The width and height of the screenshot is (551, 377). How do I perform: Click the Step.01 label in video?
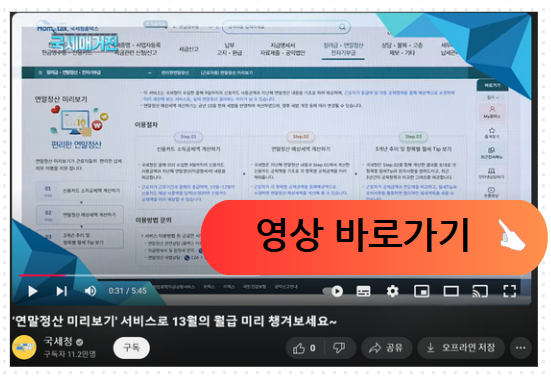coord(188,137)
